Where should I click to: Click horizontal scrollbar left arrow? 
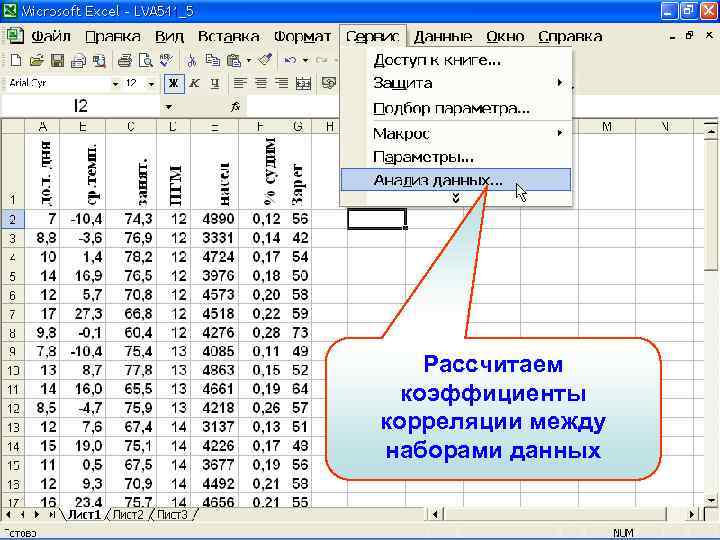coord(435,515)
